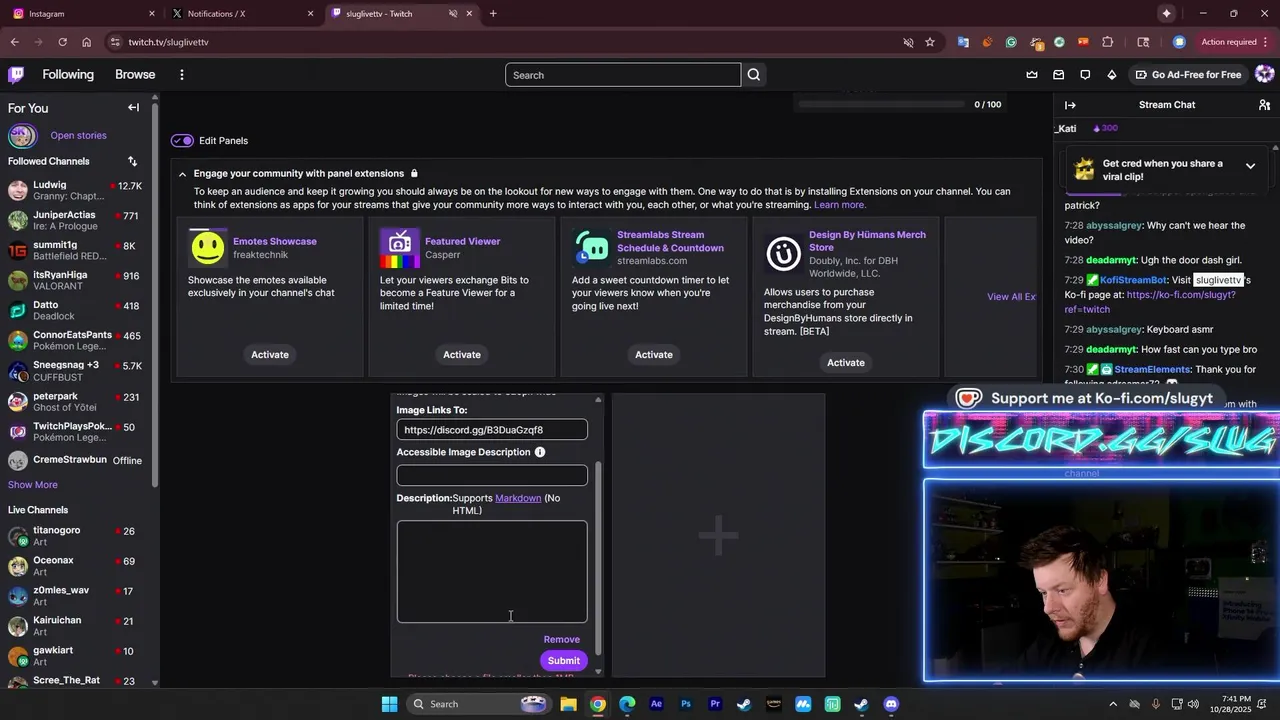
Task: Submit the panel form
Action: 563,661
